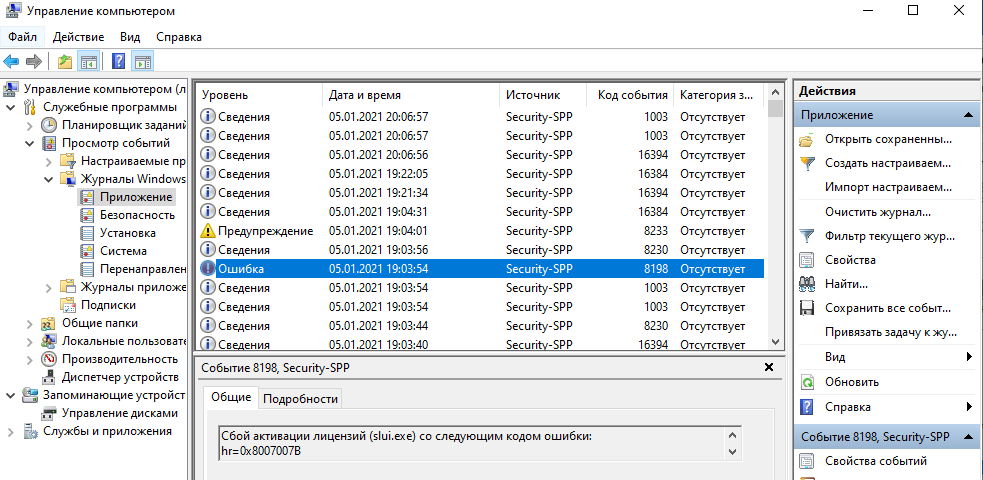Open the Действие menu
The image size is (983, 480).
[x=78, y=37]
